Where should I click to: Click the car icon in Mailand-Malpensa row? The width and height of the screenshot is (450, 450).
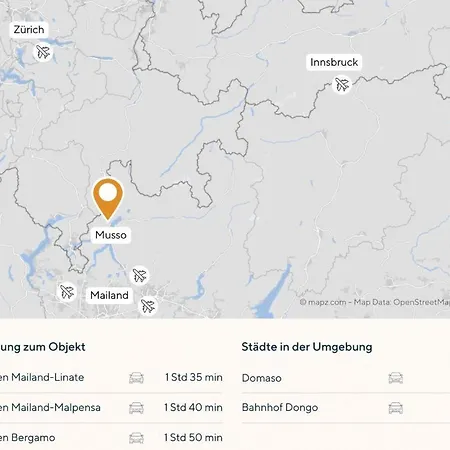[x=136, y=408]
